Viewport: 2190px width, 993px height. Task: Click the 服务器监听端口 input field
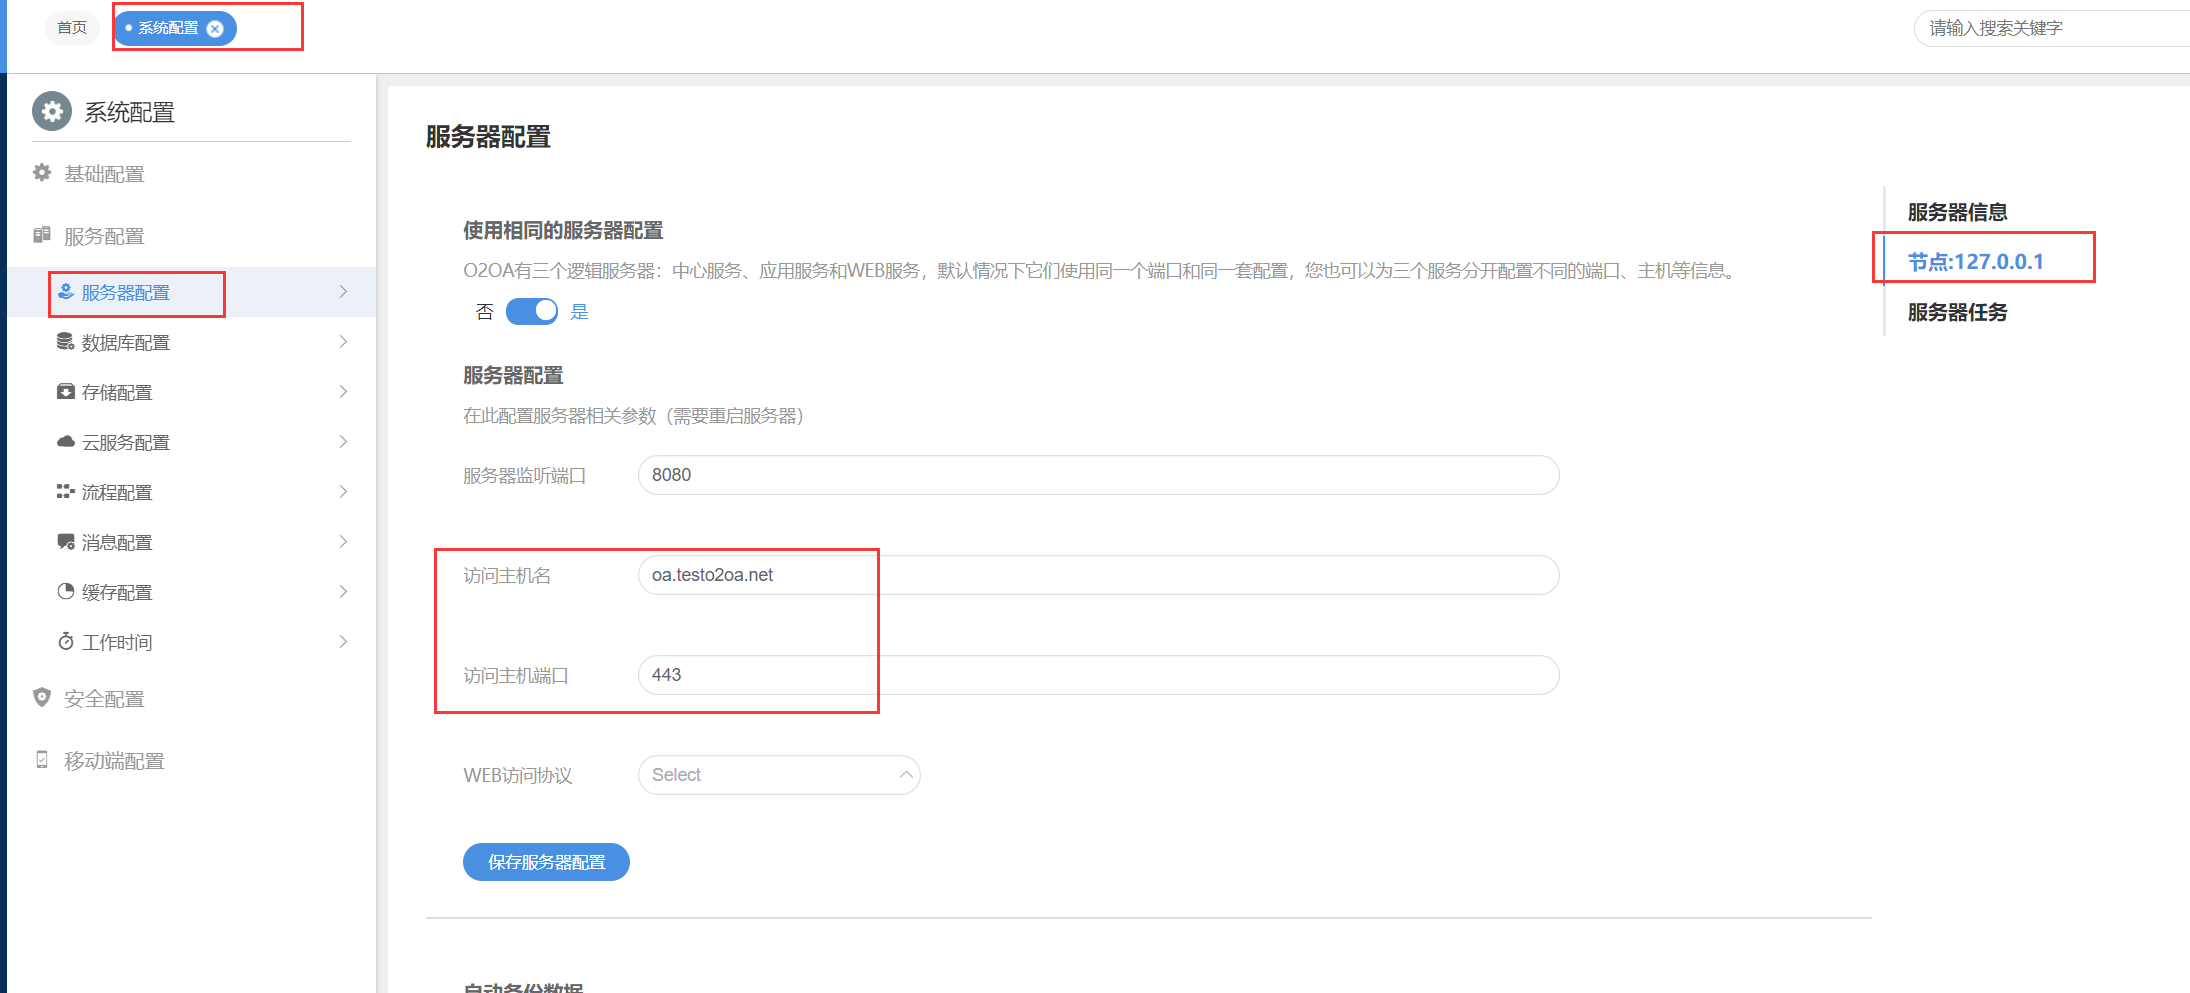coord(1097,475)
